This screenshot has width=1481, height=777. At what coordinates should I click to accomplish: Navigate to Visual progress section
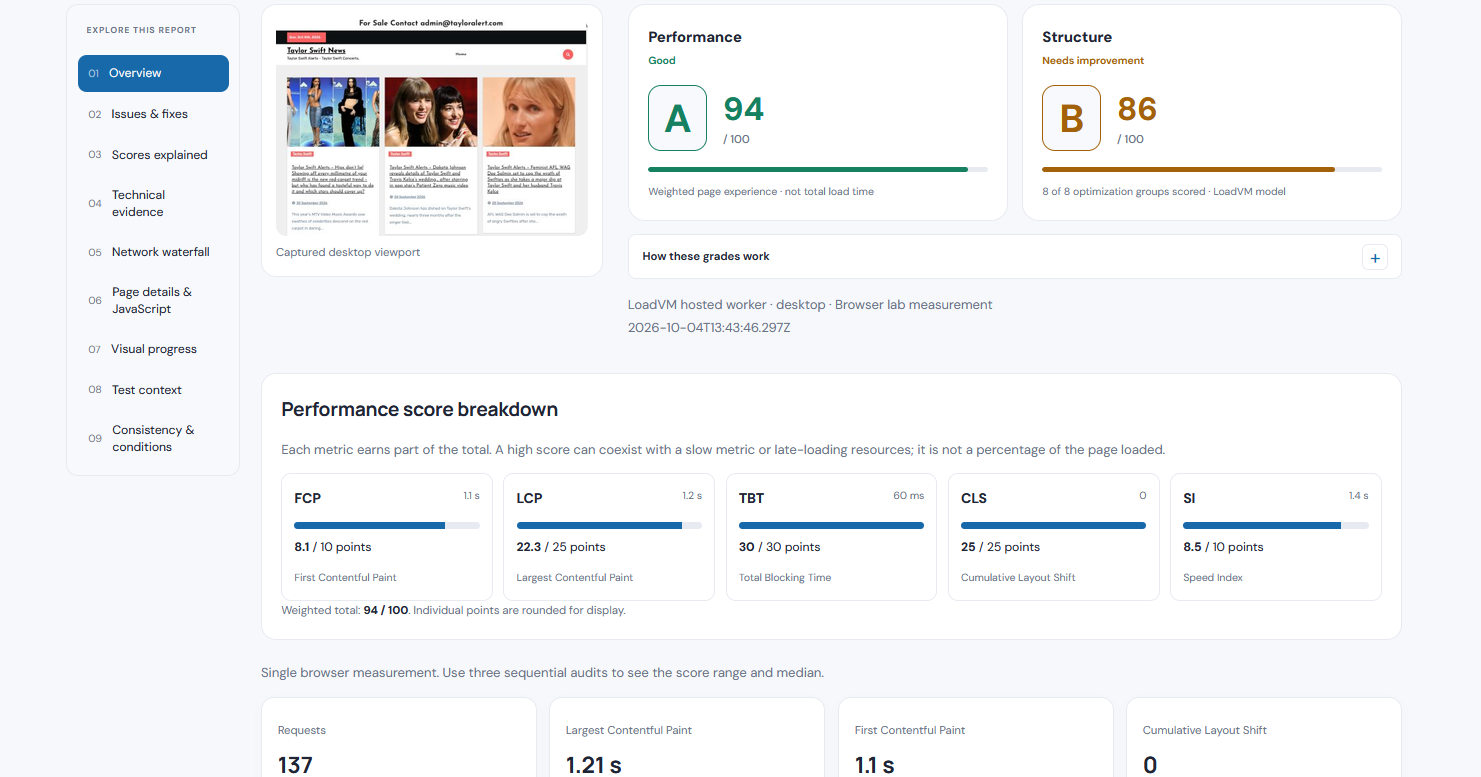[153, 349]
